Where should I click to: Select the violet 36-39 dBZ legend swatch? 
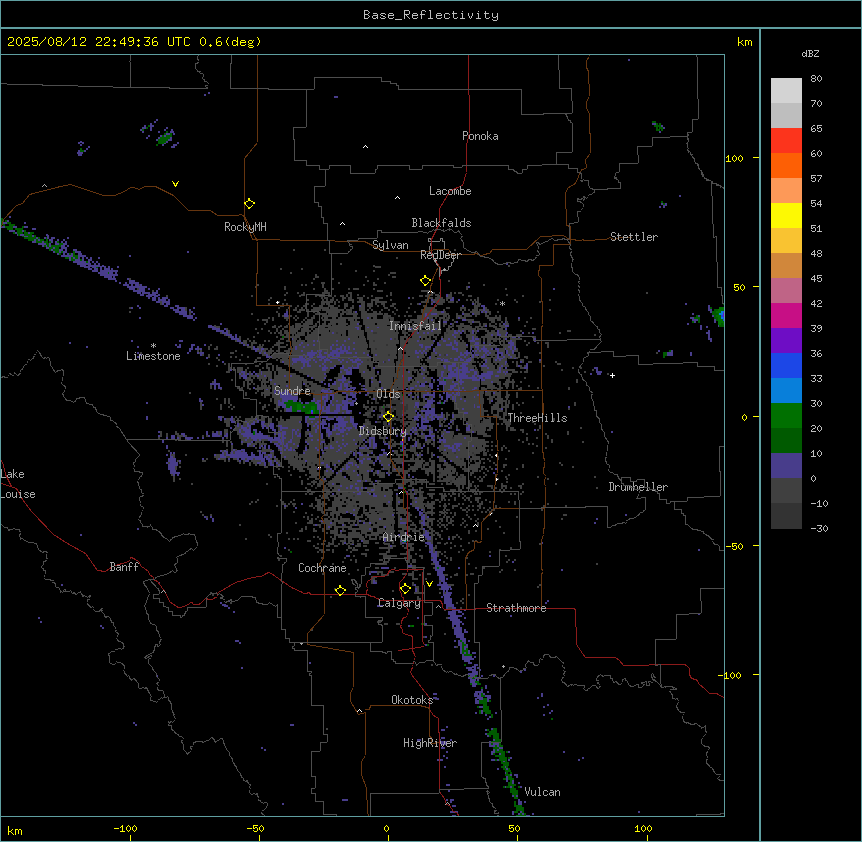(786, 340)
